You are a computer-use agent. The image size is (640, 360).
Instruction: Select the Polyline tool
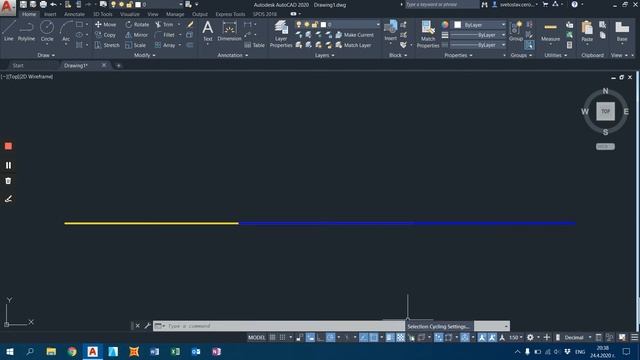click(x=26, y=31)
